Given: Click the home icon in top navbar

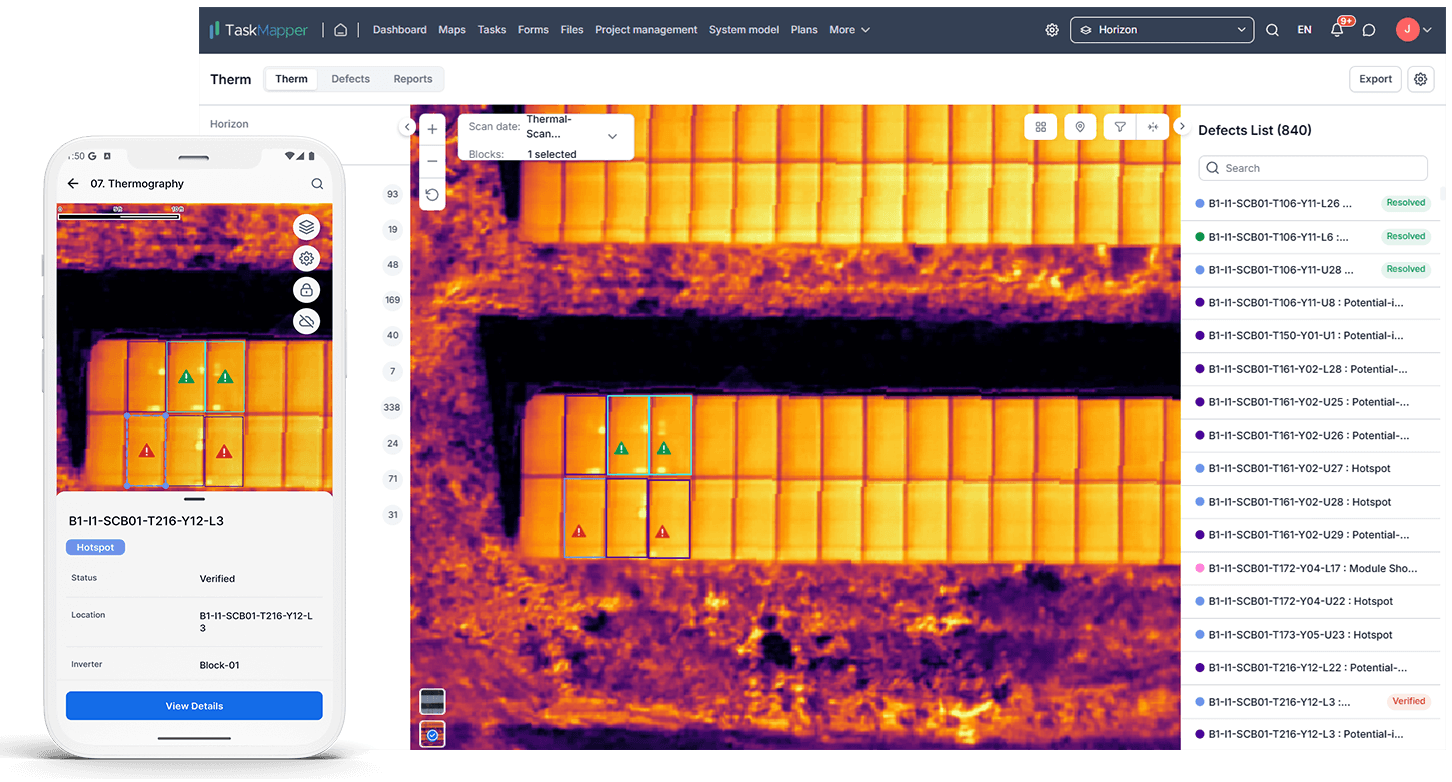Looking at the screenshot, I should click(x=341, y=30).
